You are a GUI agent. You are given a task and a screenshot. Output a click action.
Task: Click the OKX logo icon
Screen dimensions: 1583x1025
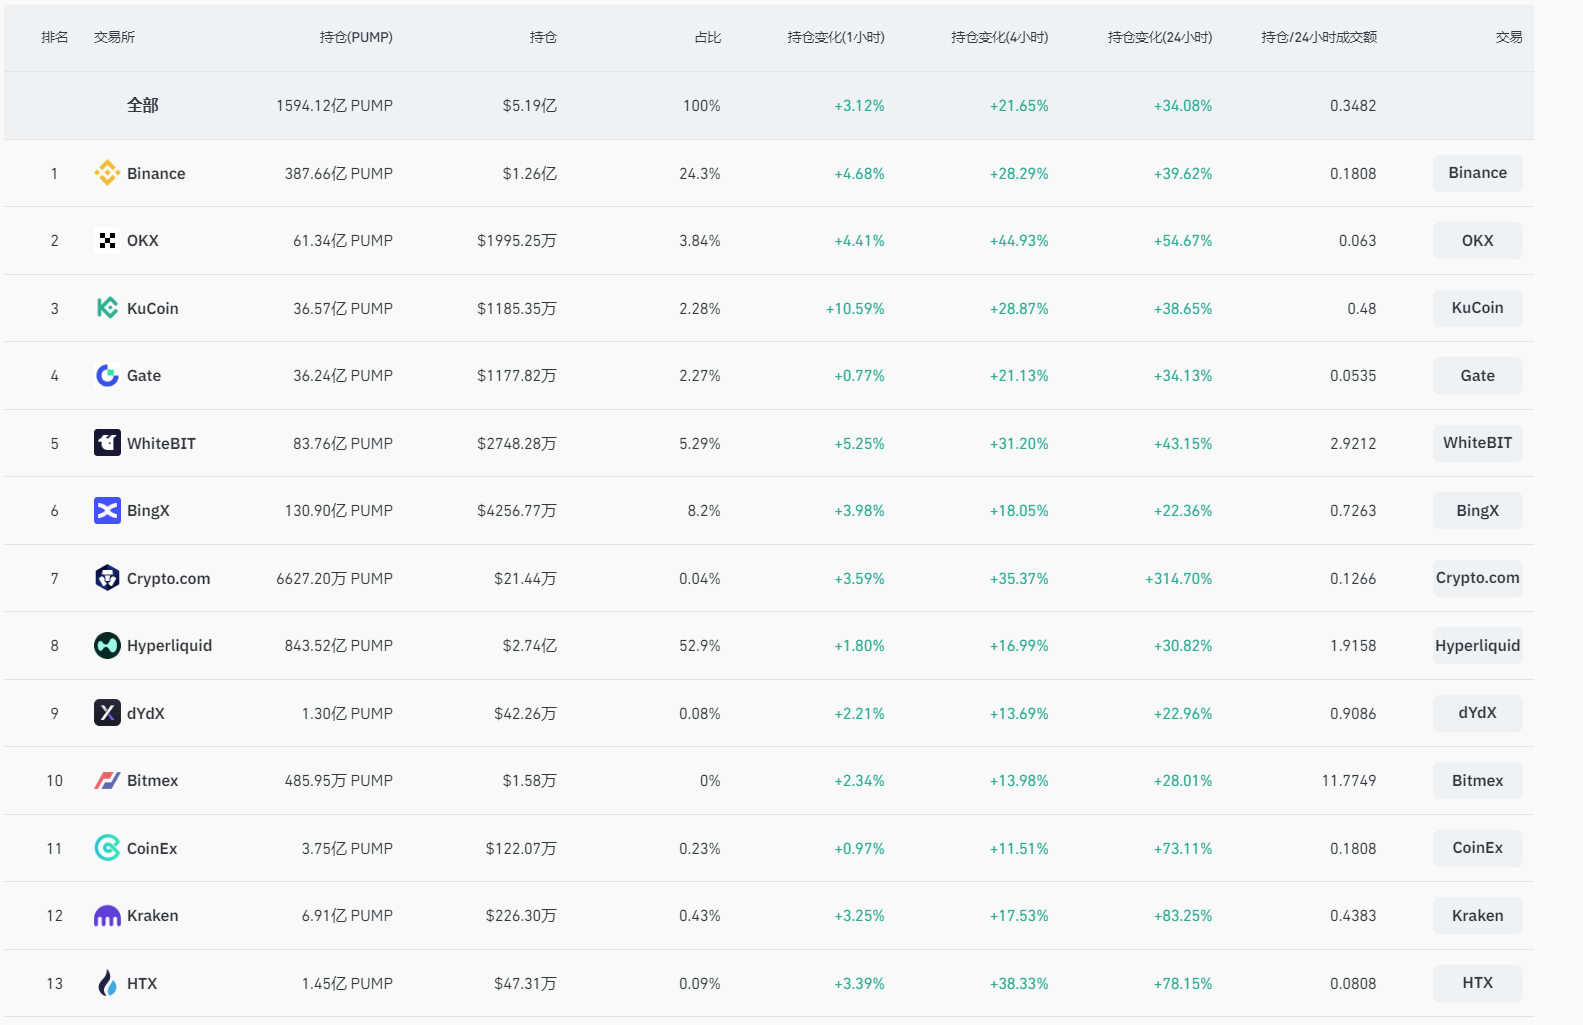point(107,241)
